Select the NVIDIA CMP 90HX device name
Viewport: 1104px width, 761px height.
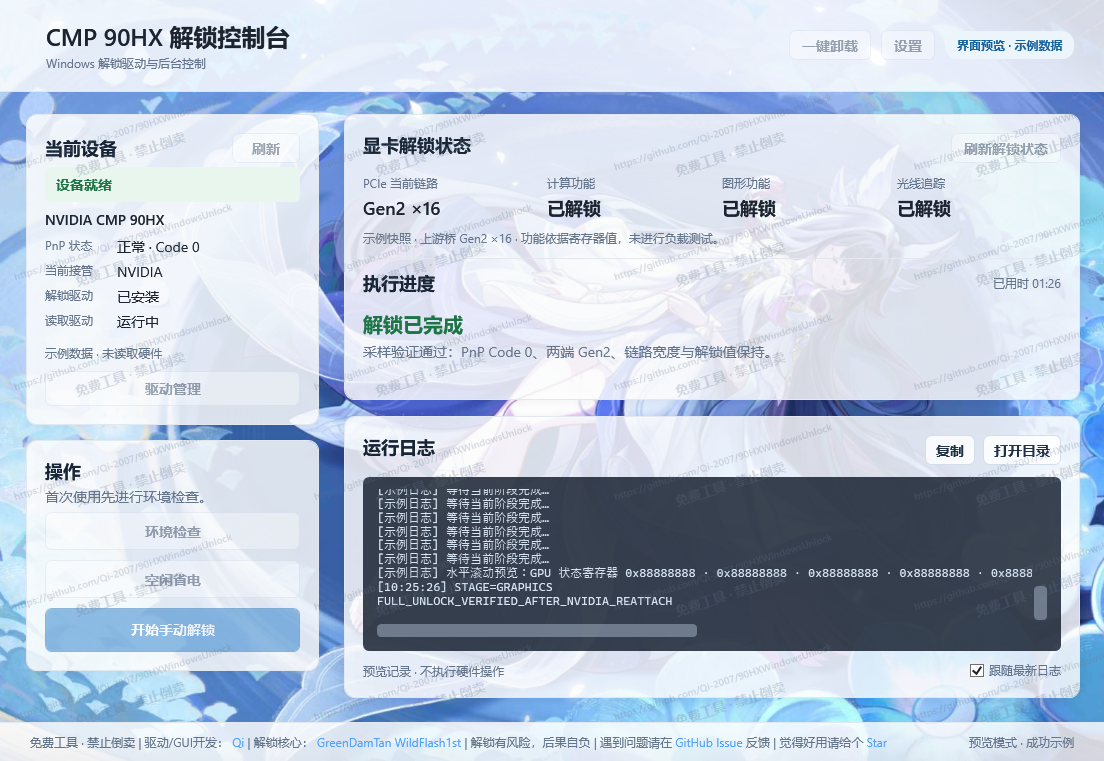click(105, 220)
